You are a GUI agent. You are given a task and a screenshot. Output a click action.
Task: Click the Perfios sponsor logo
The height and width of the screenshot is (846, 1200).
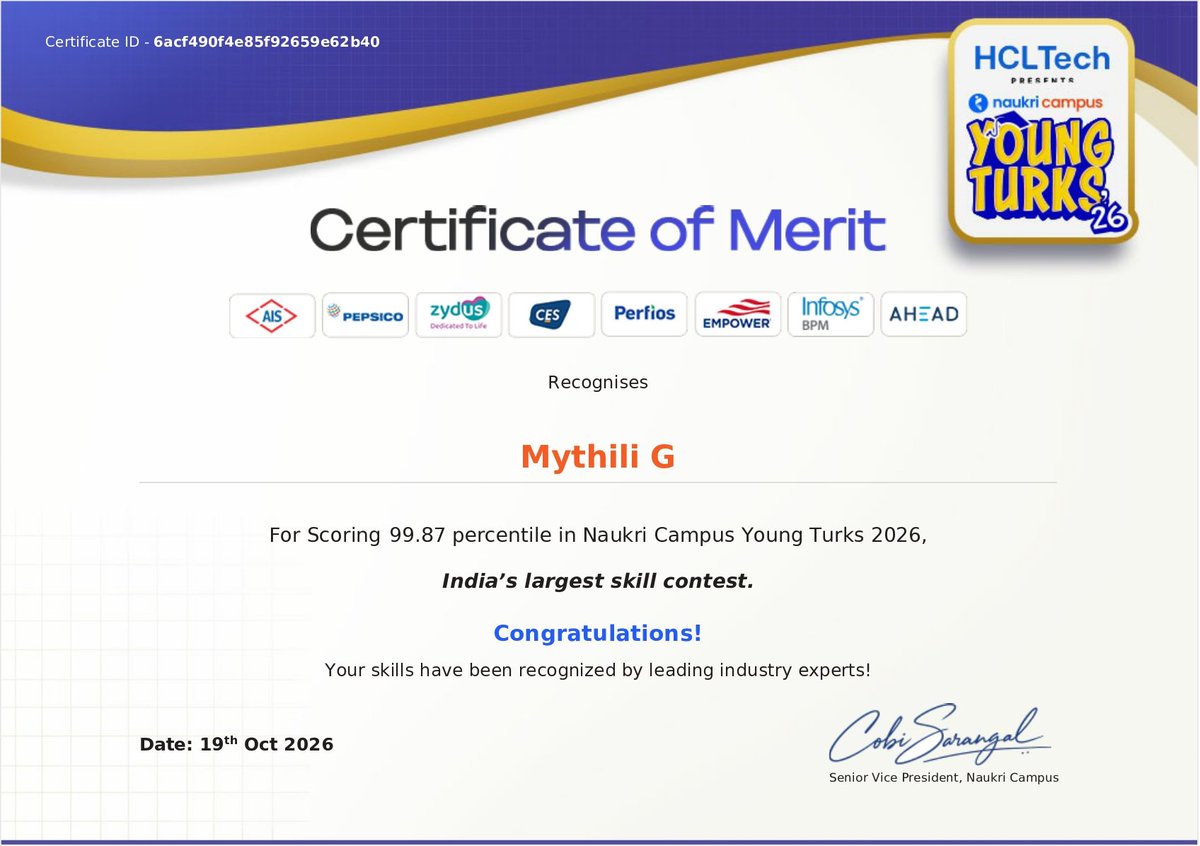click(644, 315)
